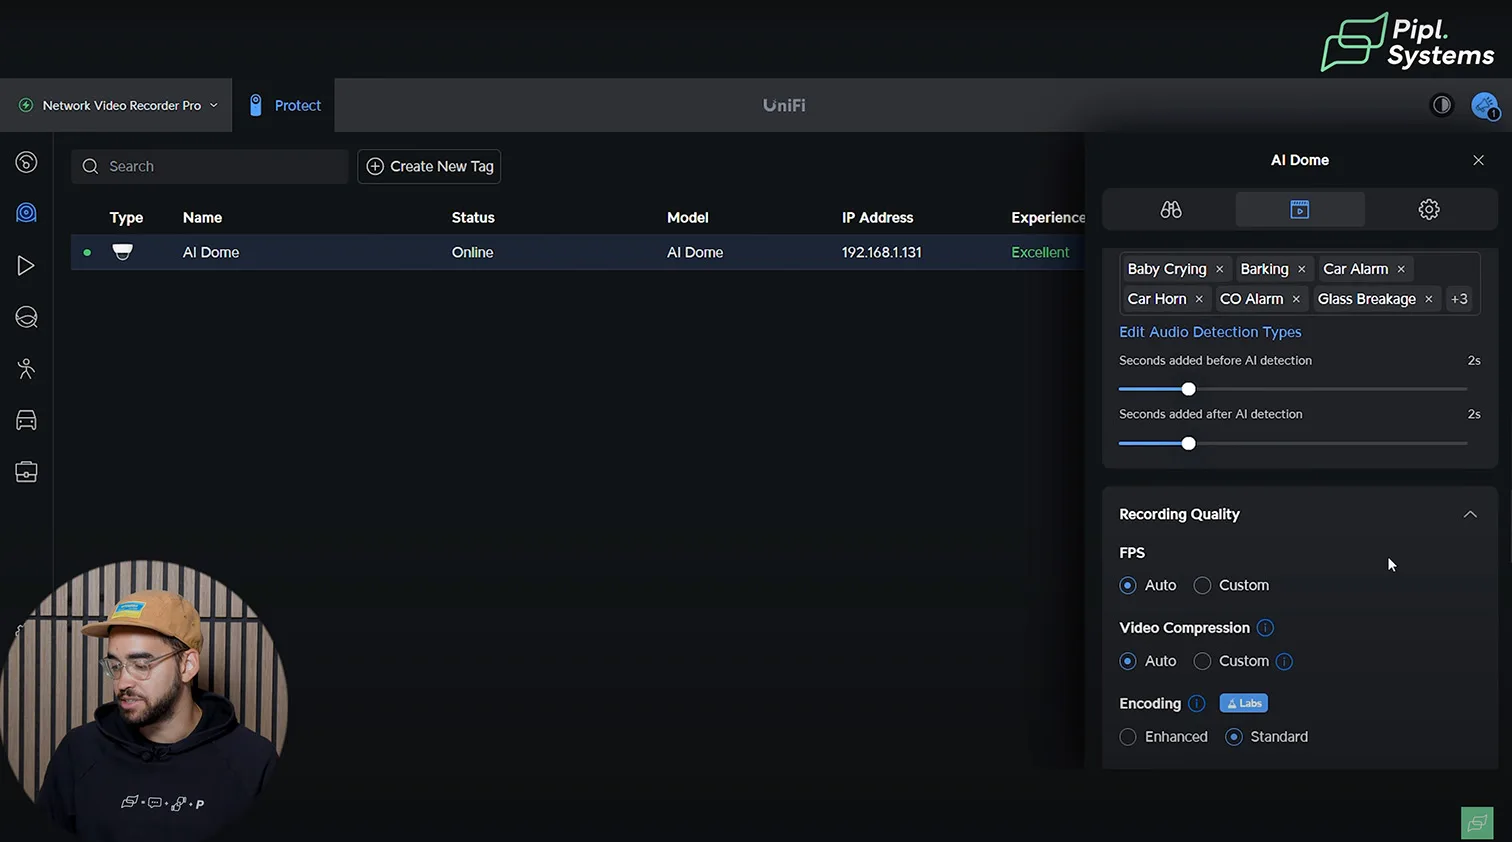This screenshot has width=1512, height=842.
Task: Open the vehicle detections sidebar icon
Action: (26, 421)
